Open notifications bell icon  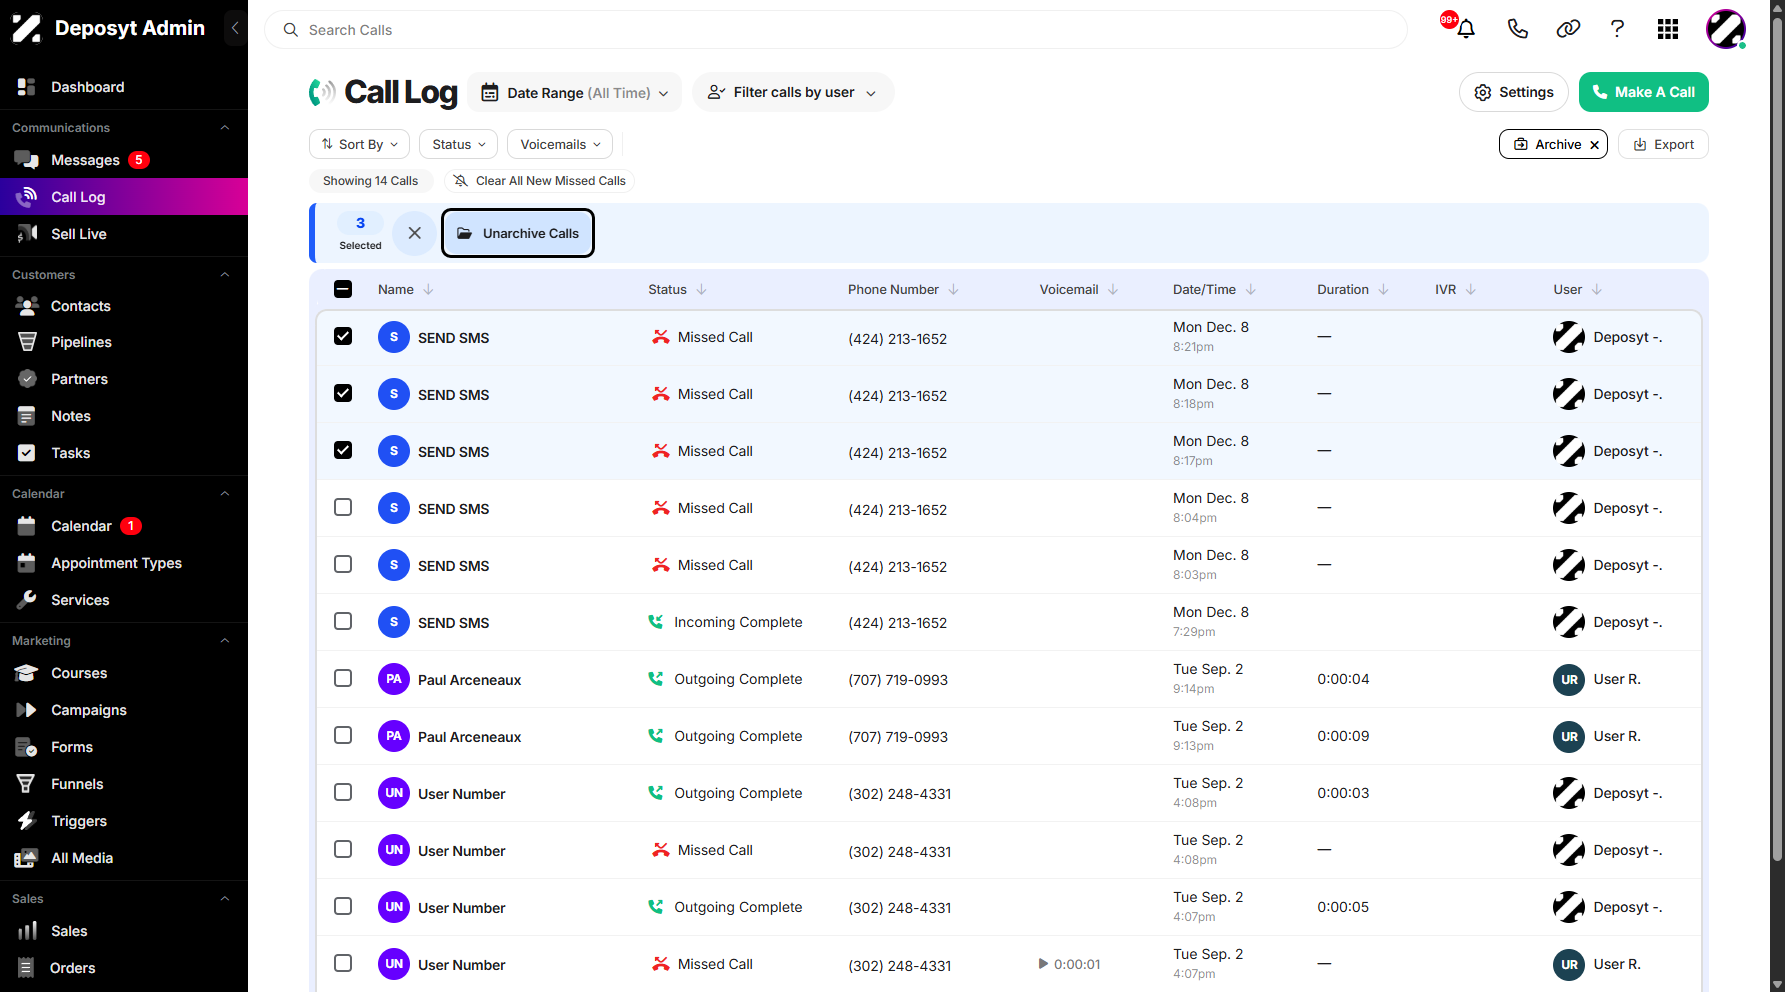(1466, 29)
